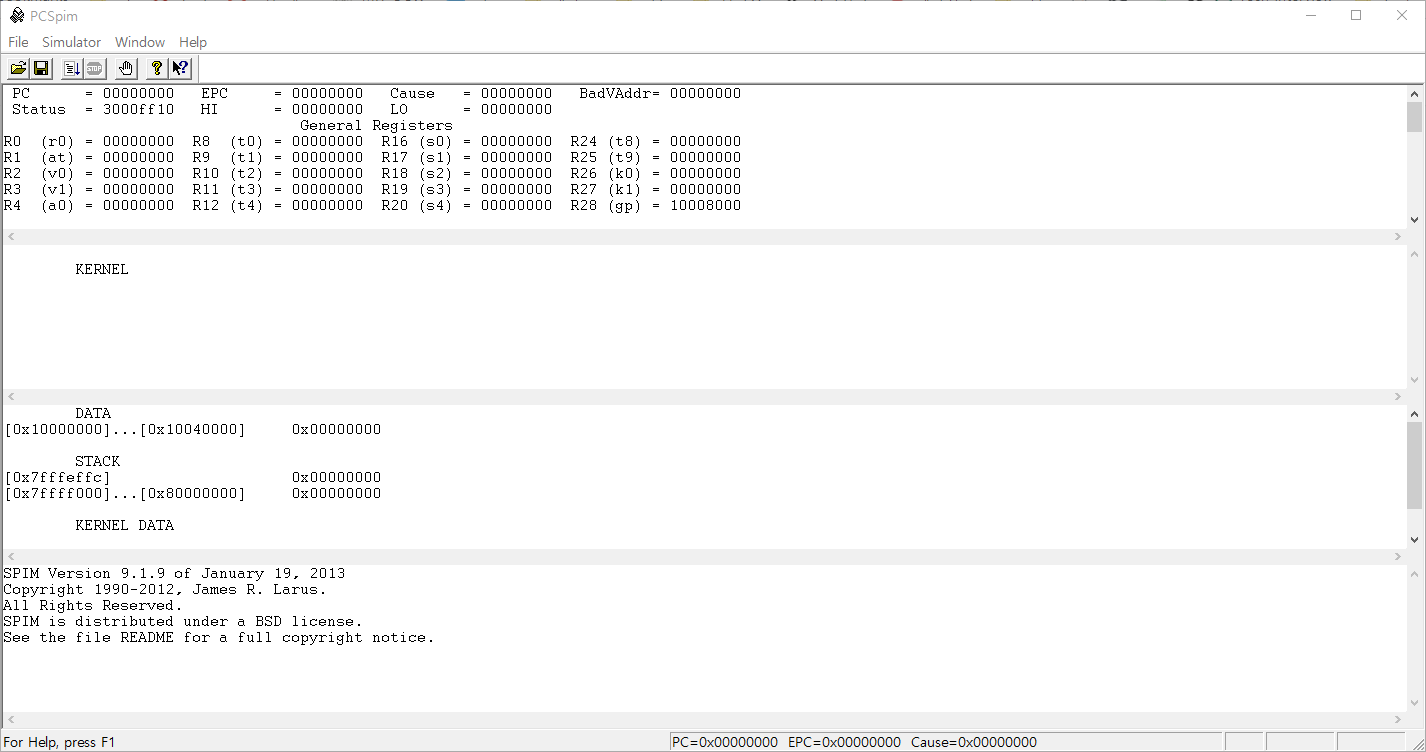Click EPC=0x00000000 in status bar
The width and height of the screenshot is (1426, 752).
844,742
